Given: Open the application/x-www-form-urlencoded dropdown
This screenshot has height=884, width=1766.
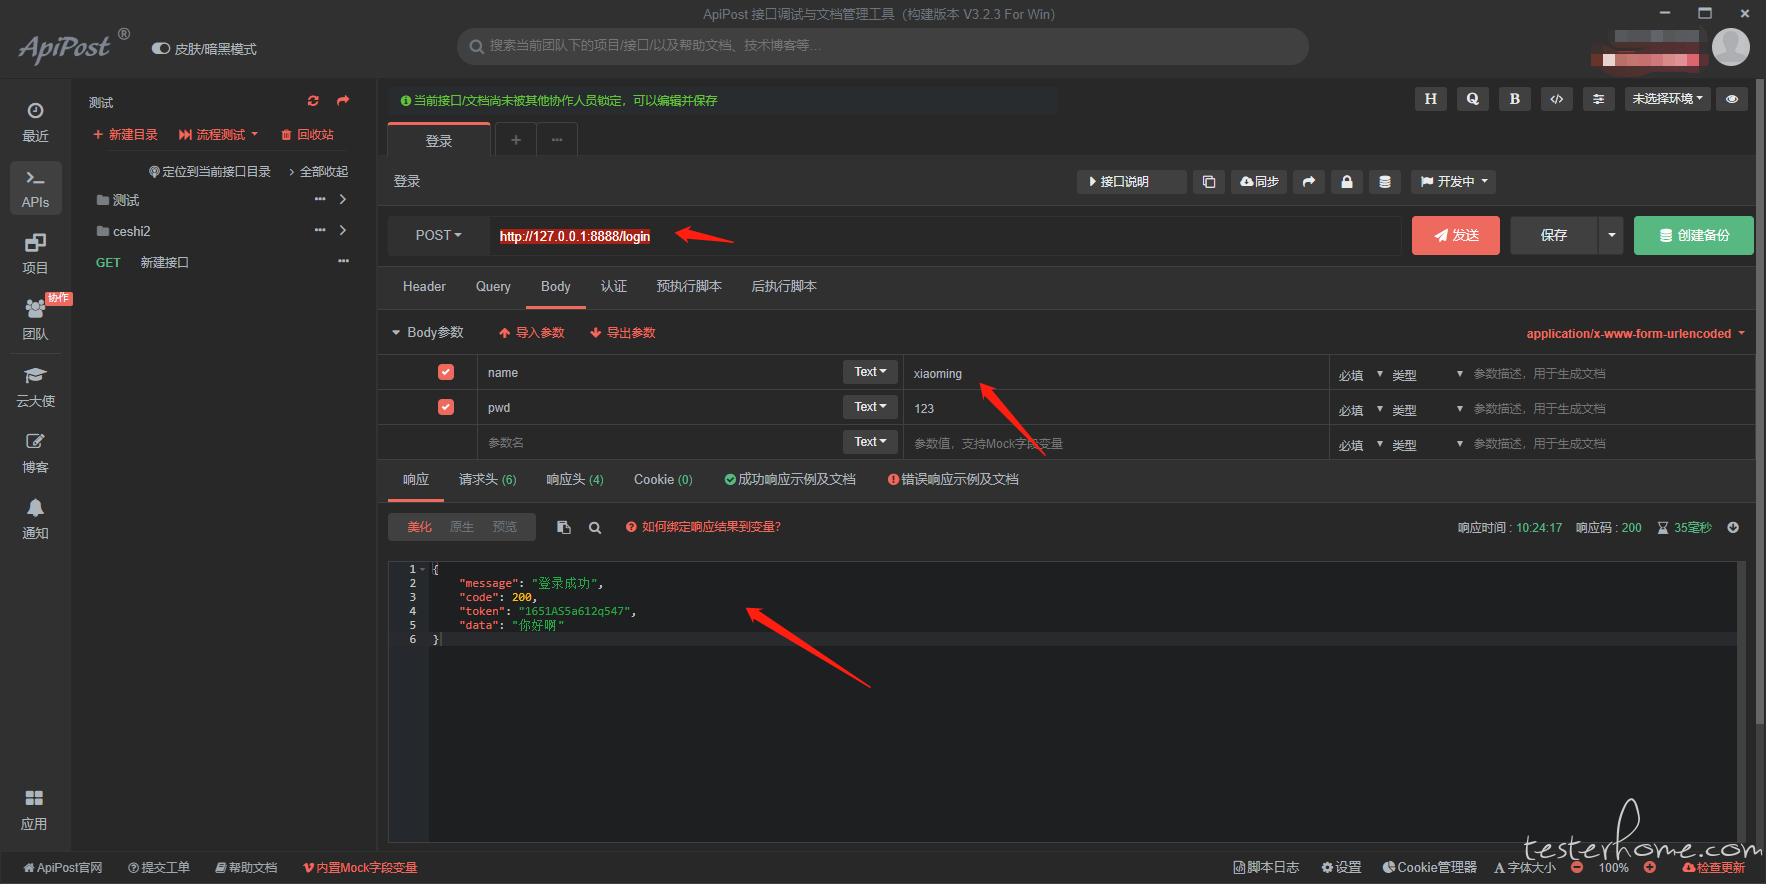Looking at the screenshot, I should coord(1635,333).
